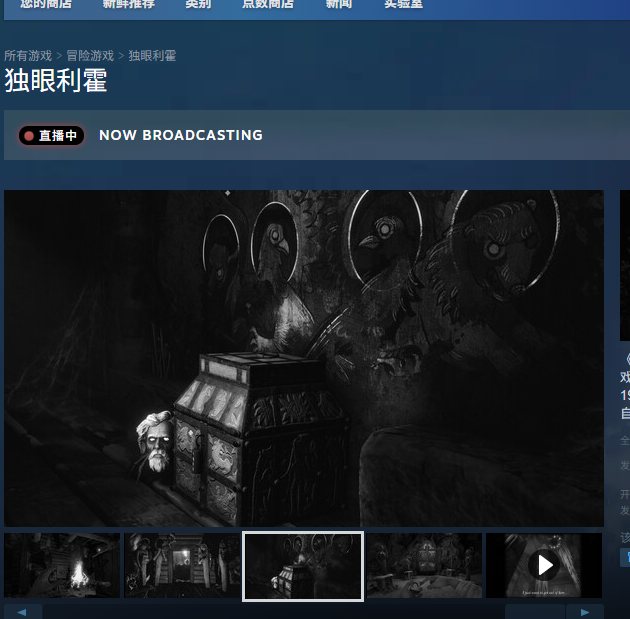Click the right arrow of thumbnail strip
The width and height of the screenshot is (630, 619).
pos(585,612)
